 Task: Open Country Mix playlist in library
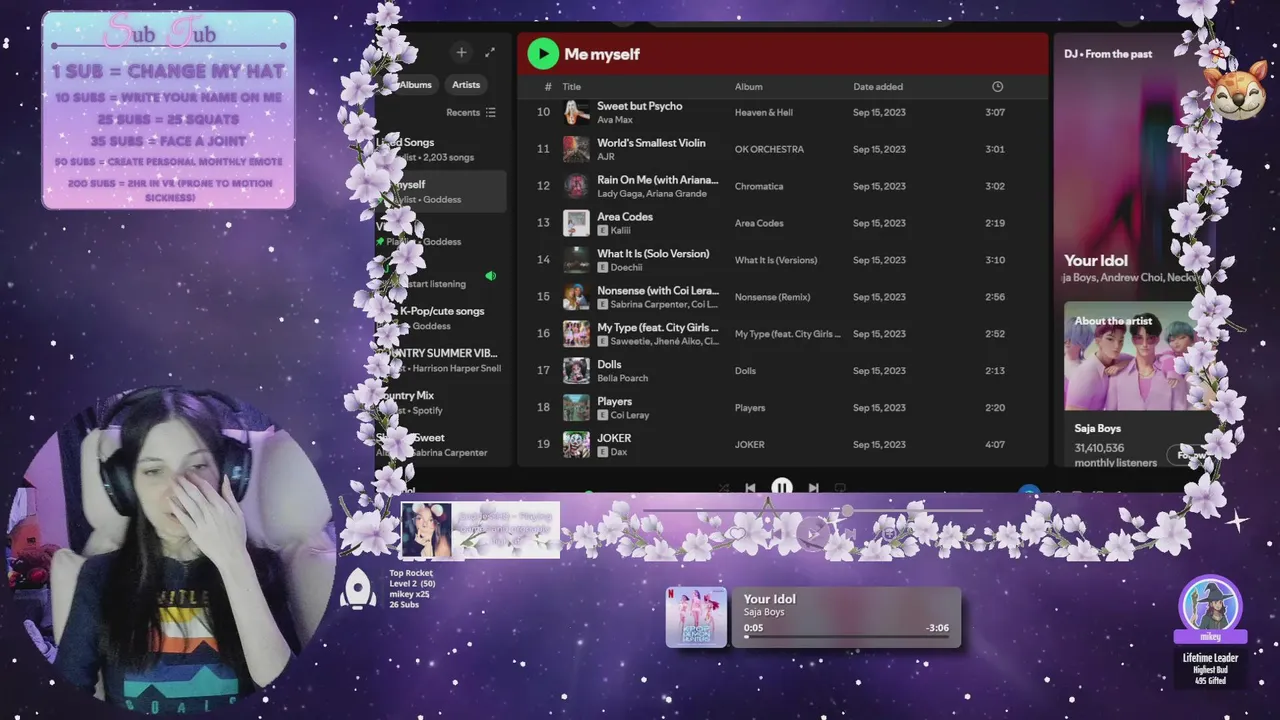[x=440, y=402]
